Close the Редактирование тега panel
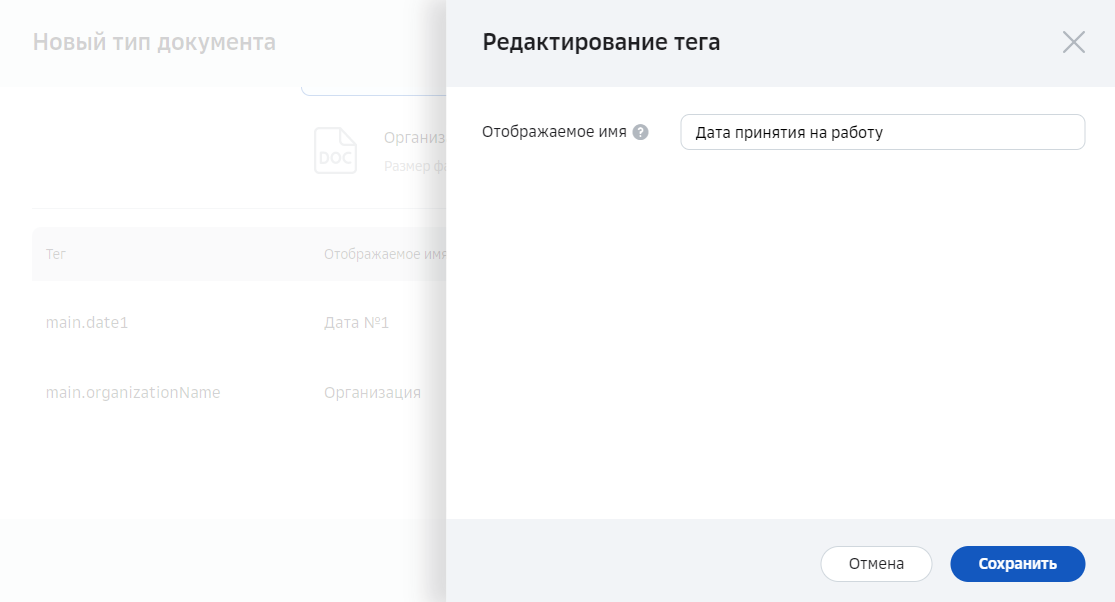This screenshot has width=1115, height=602. click(x=1073, y=42)
